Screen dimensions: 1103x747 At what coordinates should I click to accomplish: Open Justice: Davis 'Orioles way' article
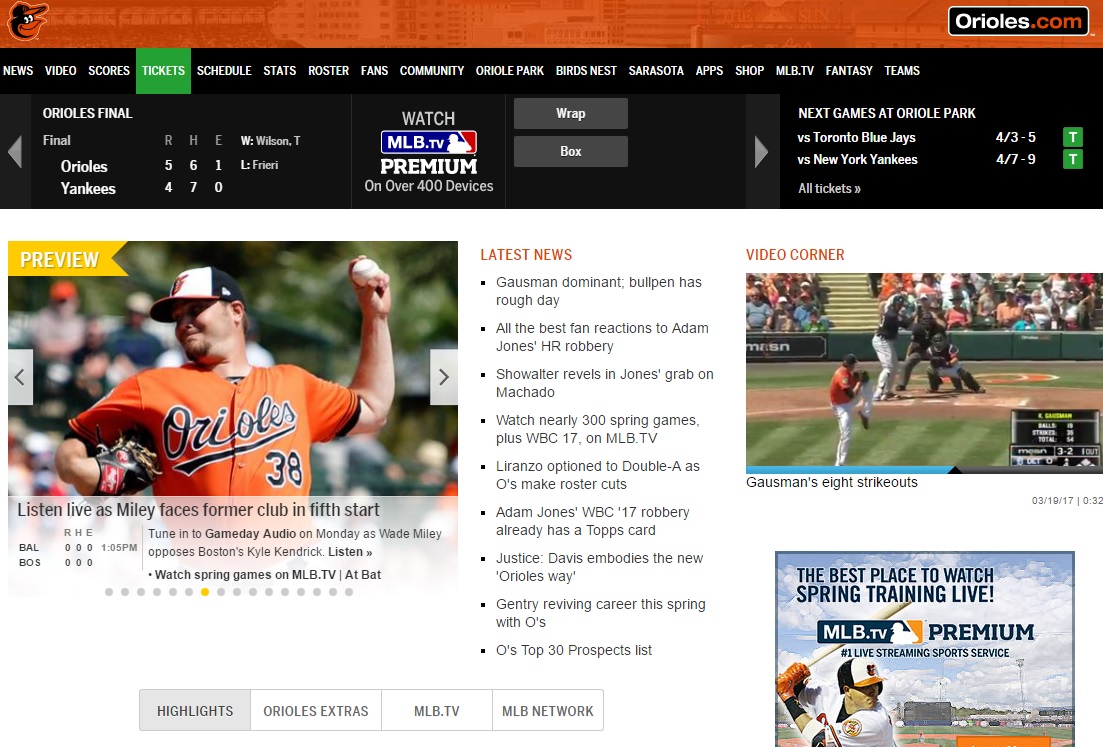[599, 567]
